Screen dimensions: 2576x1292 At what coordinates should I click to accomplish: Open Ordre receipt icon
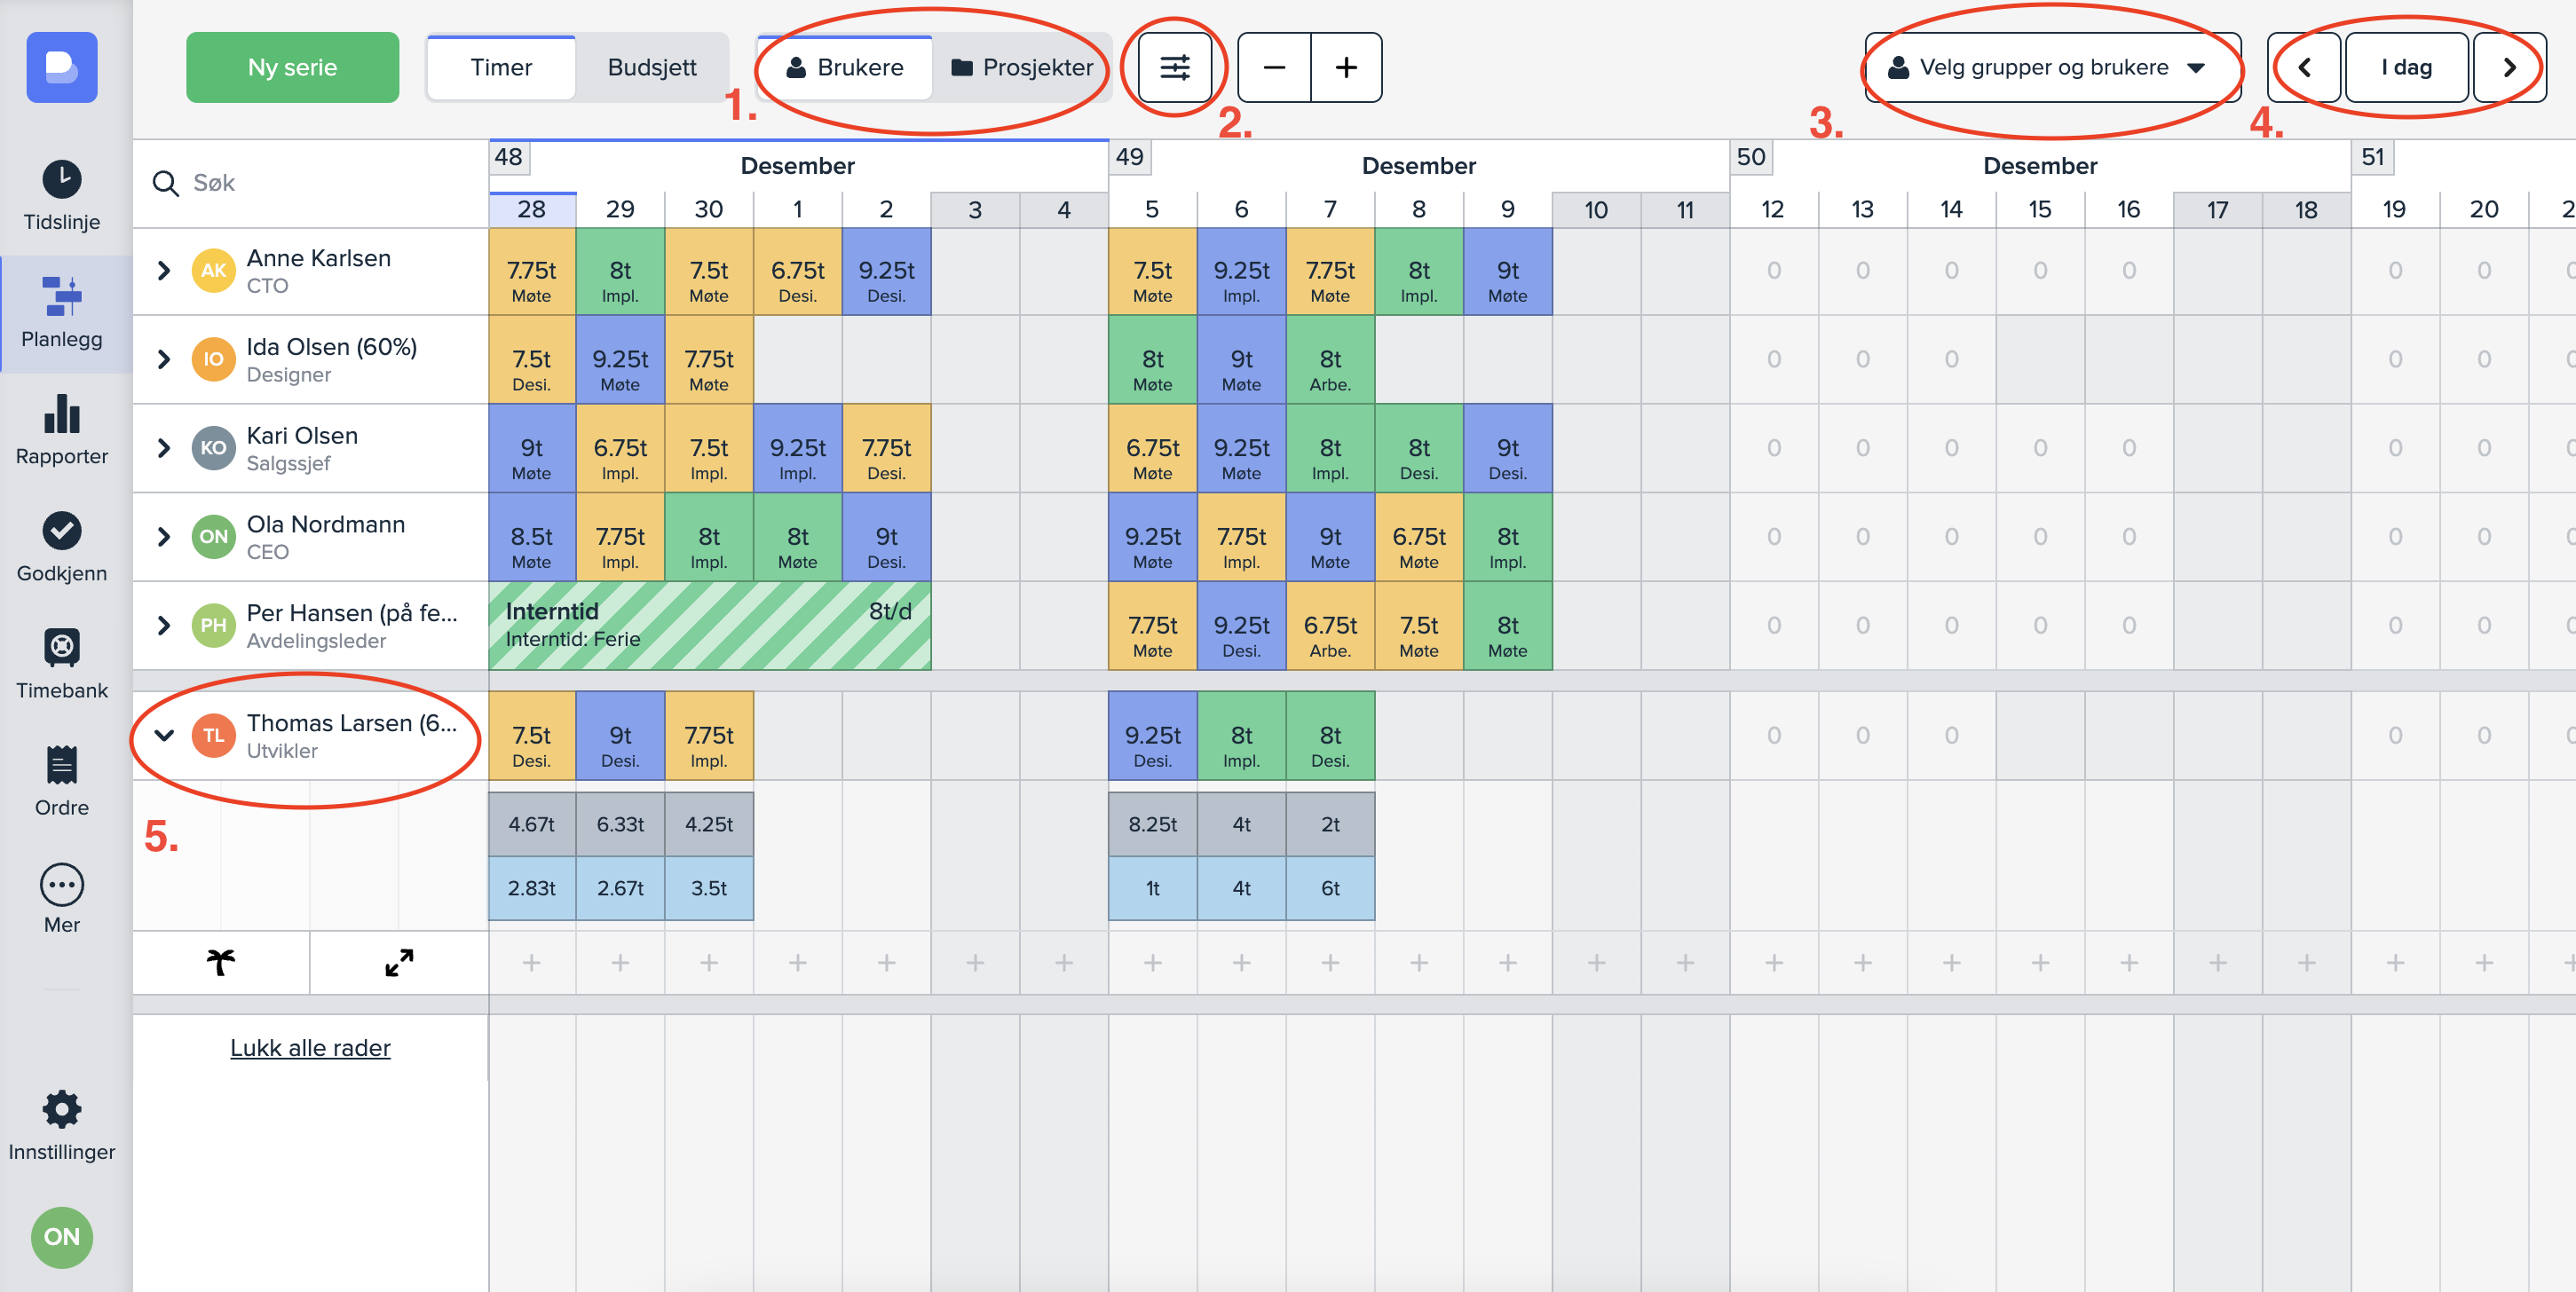tap(62, 765)
